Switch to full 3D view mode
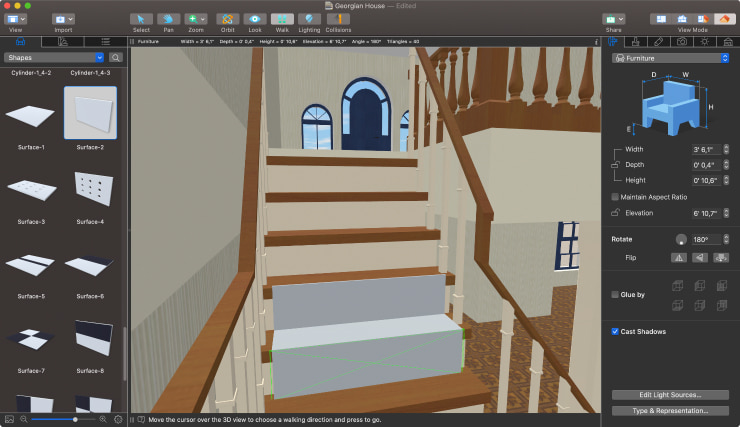This screenshot has height=427, width=740. pos(724,19)
